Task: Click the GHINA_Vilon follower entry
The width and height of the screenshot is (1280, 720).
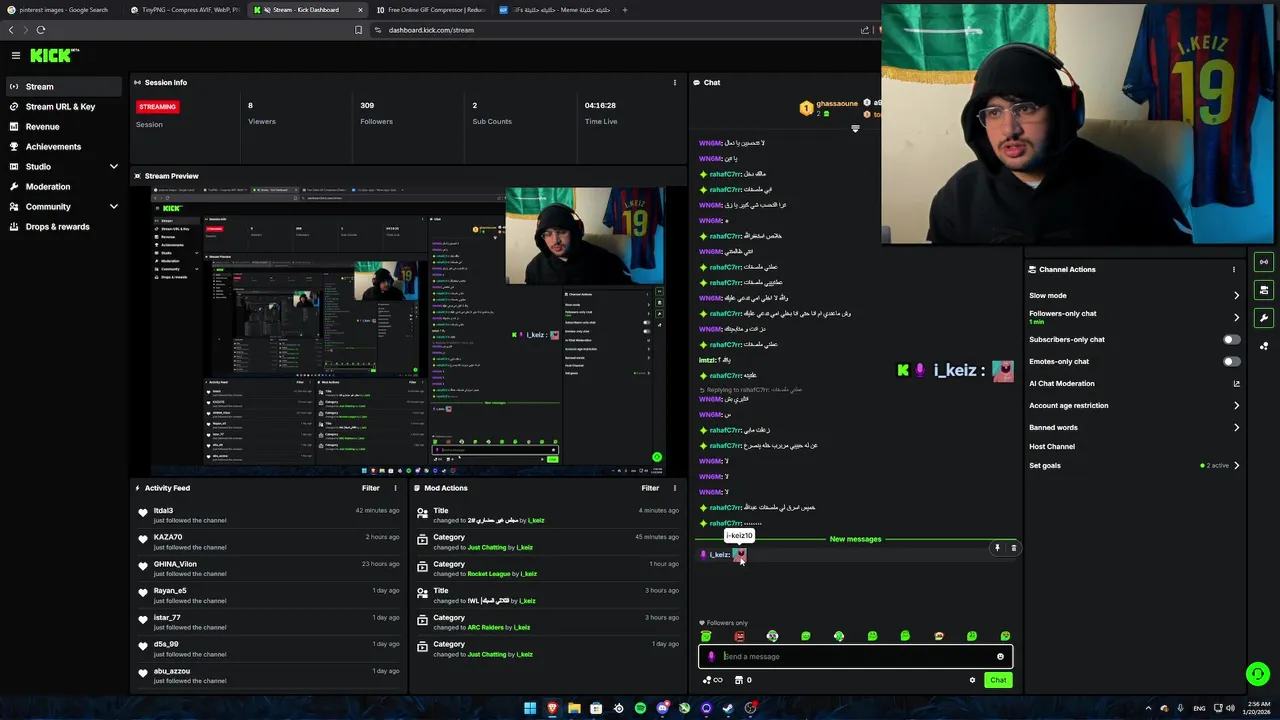Action: pyautogui.click(x=175, y=564)
